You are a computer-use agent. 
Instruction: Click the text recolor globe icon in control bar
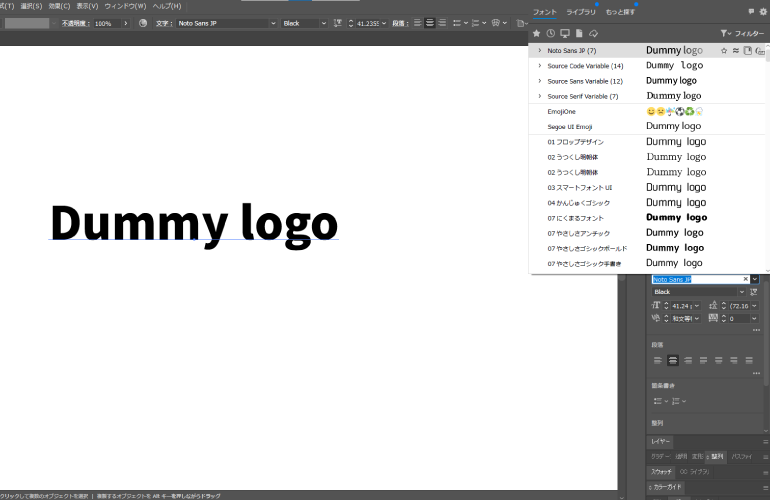143,23
